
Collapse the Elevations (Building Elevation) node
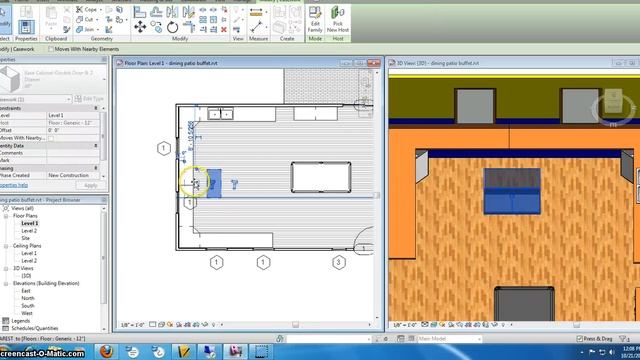click(x=6, y=283)
